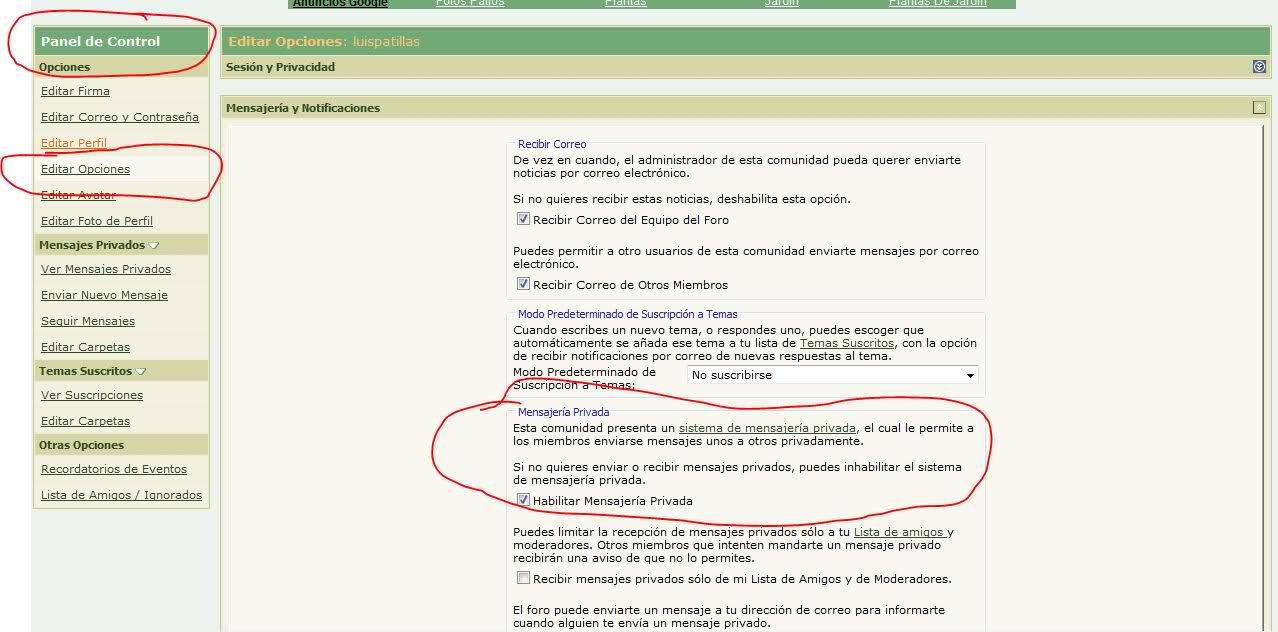This screenshot has height=632, width=1278.
Task: Open Editar Carpetas under Mensajes Privados
Action: tap(85, 347)
